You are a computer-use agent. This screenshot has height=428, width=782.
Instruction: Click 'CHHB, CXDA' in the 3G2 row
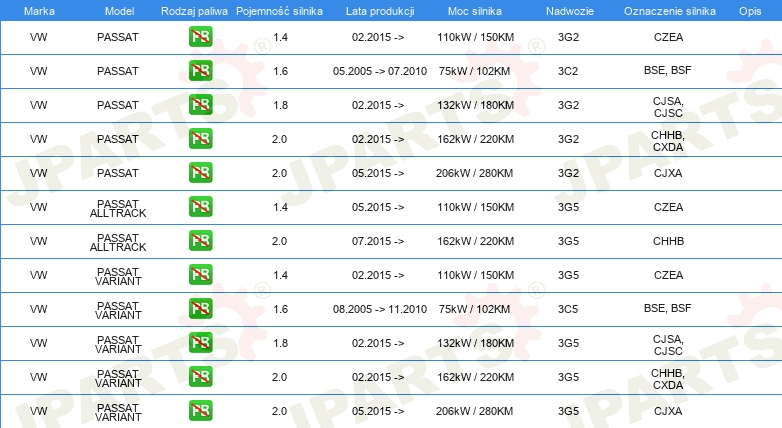click(668, 141)
